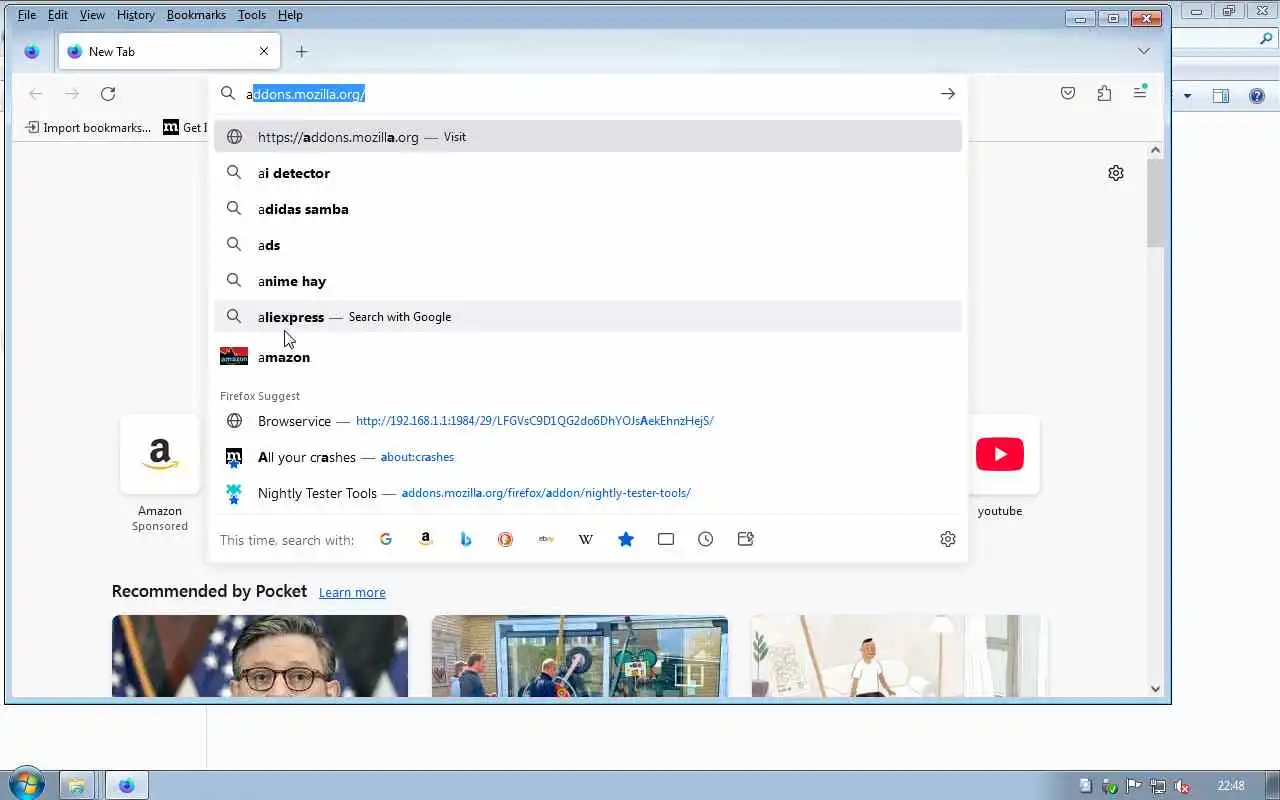Open the third Pocket story thumbnail with illustration

click(x=898, y=656)
